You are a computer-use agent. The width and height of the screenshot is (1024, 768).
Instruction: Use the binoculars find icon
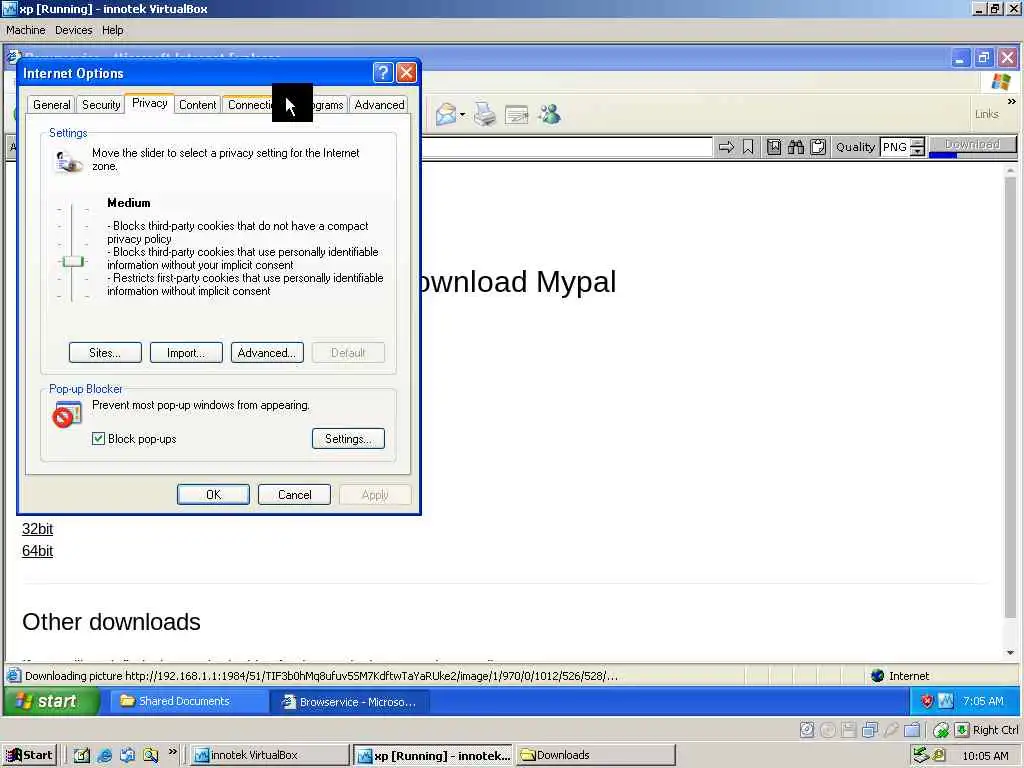click(795, 147)
